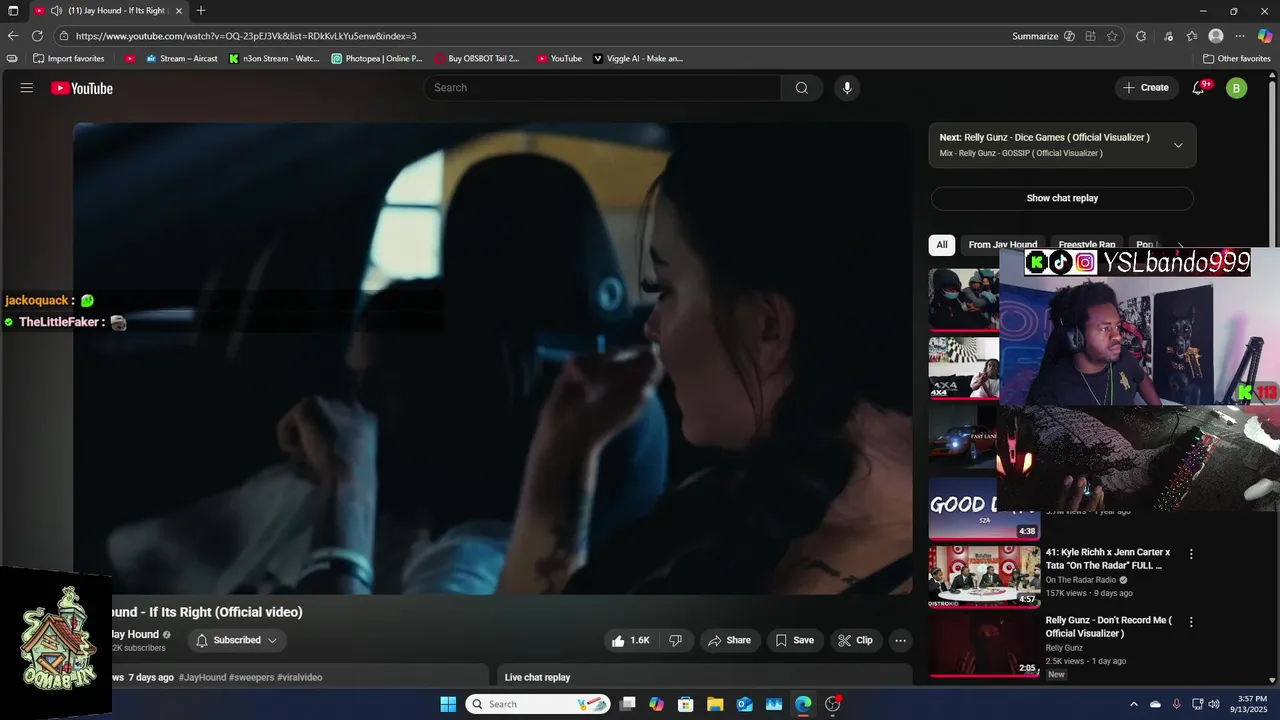Open the Edge profile avatar
Viewport: 1280px width, 720px height.
tap(1216, 36)
